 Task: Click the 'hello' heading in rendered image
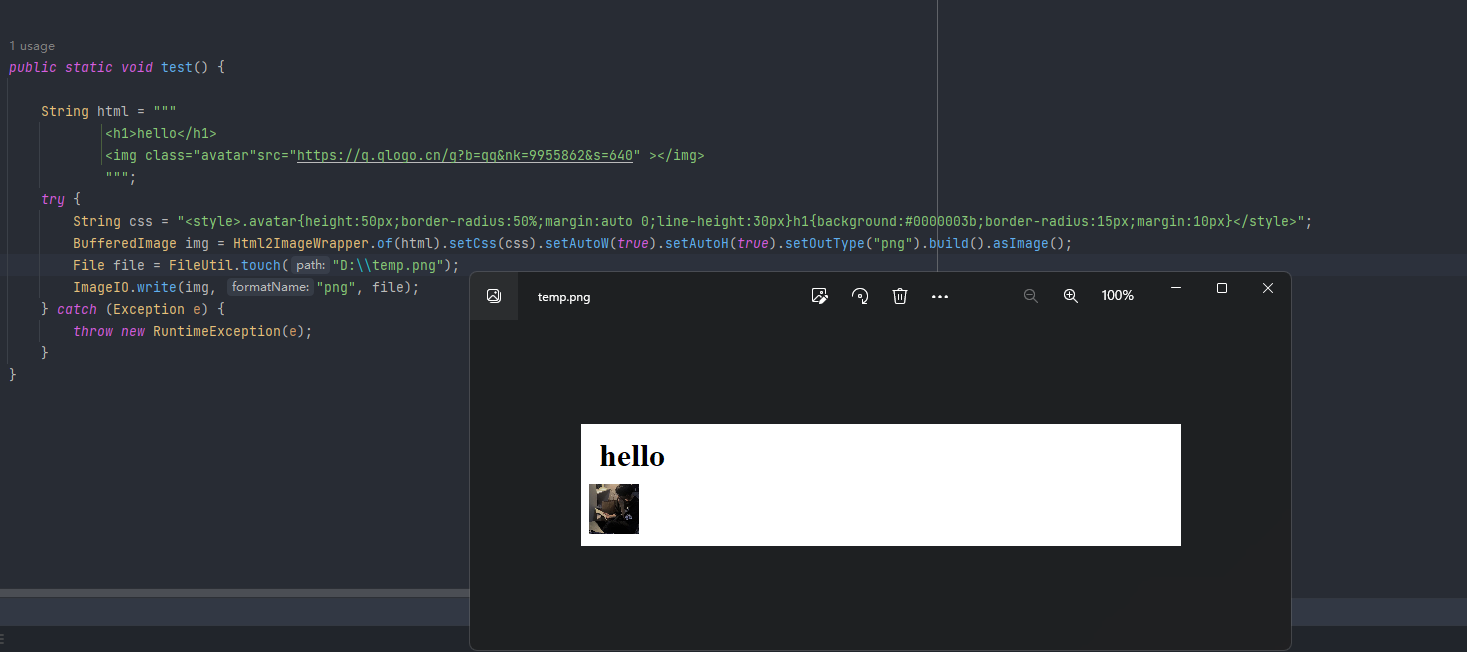(632, 456)
